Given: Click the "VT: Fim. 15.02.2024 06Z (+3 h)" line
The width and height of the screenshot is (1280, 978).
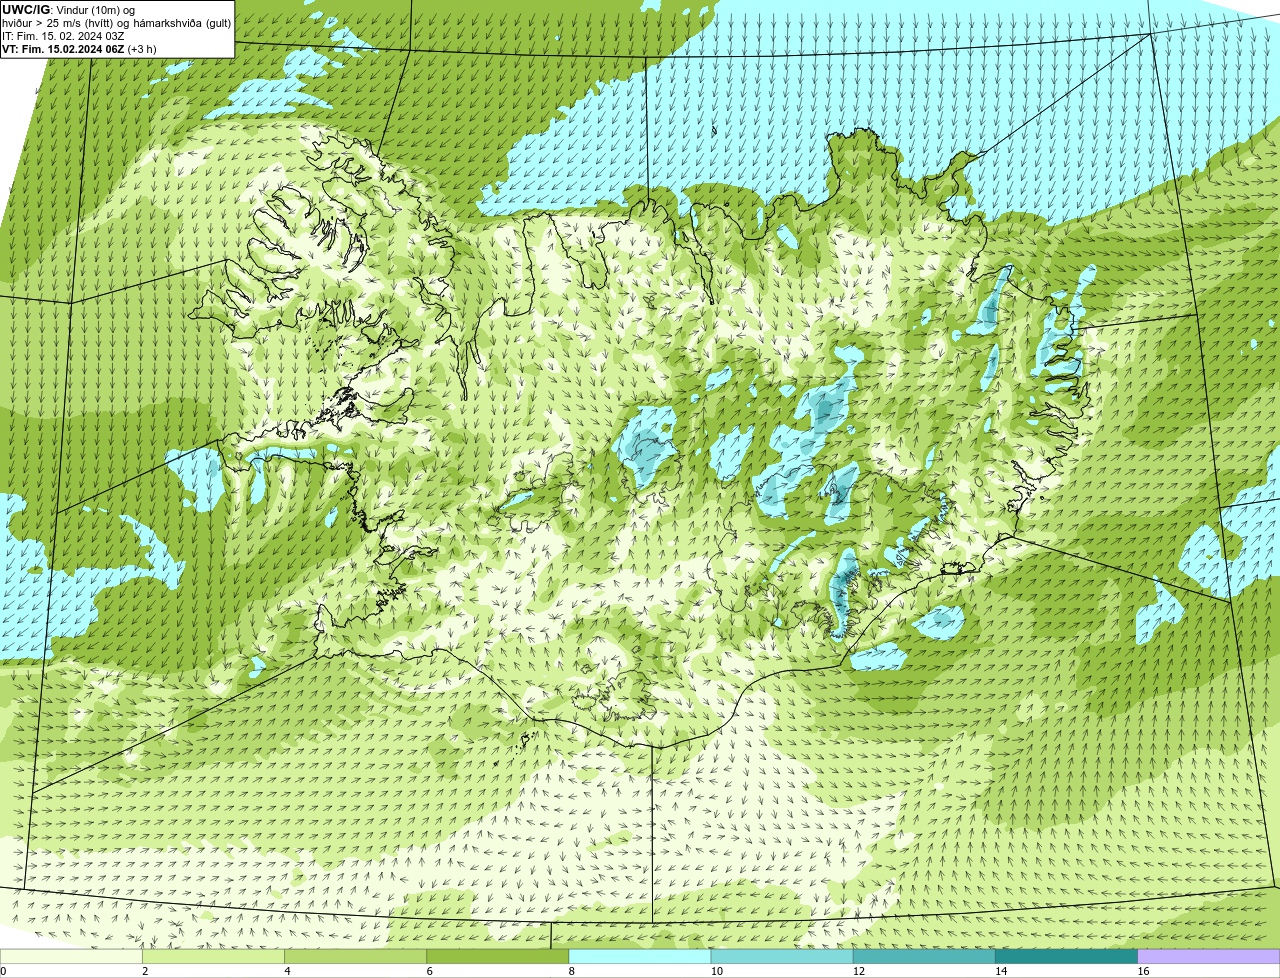Looking at the screenshot, I should (x=79, y=48).
